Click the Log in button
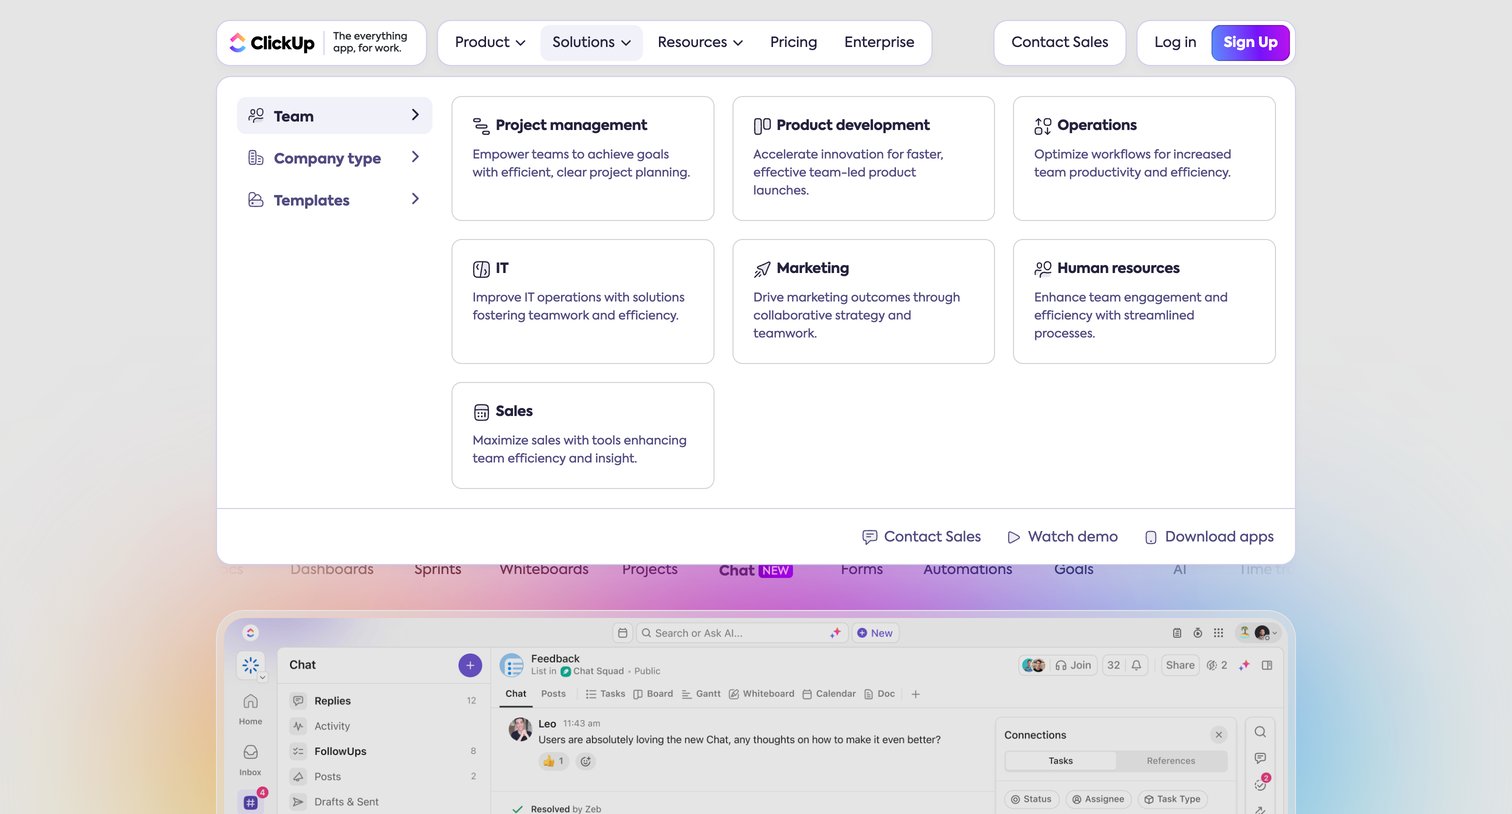Screen dimensions: 1512x814 [x=1175, y=42]
